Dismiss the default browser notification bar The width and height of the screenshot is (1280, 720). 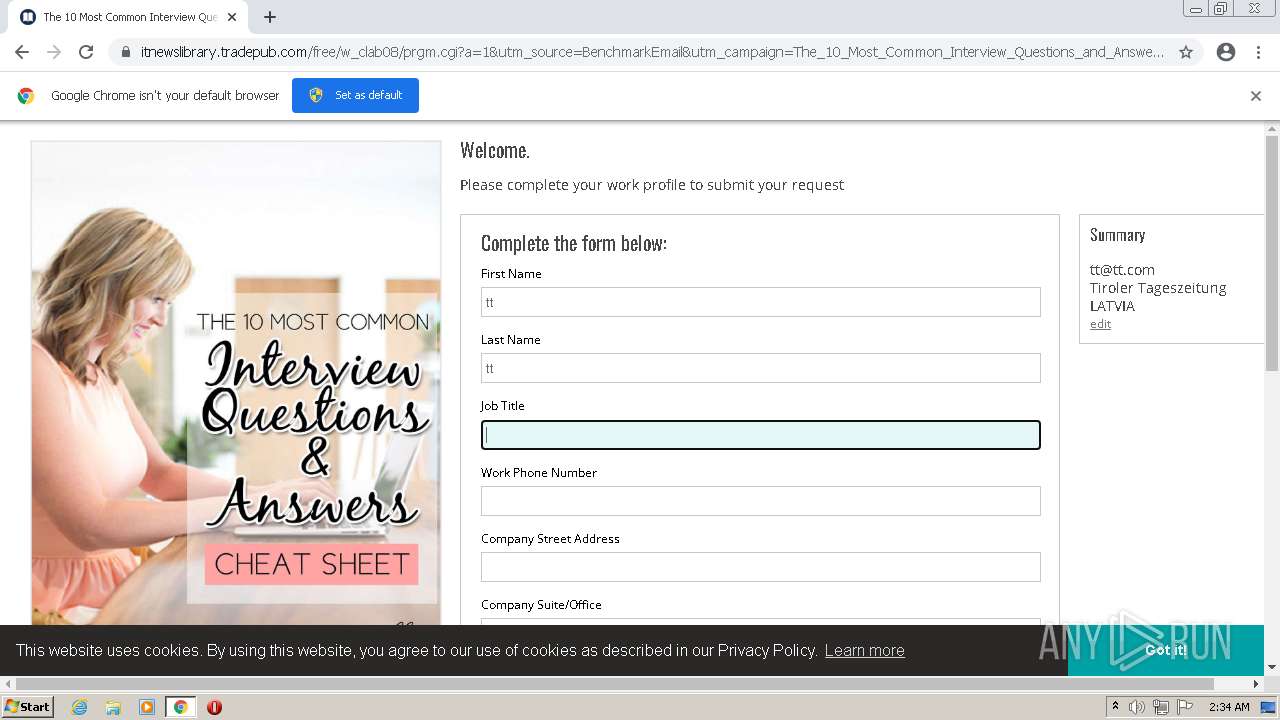(x=1256, y=96)
